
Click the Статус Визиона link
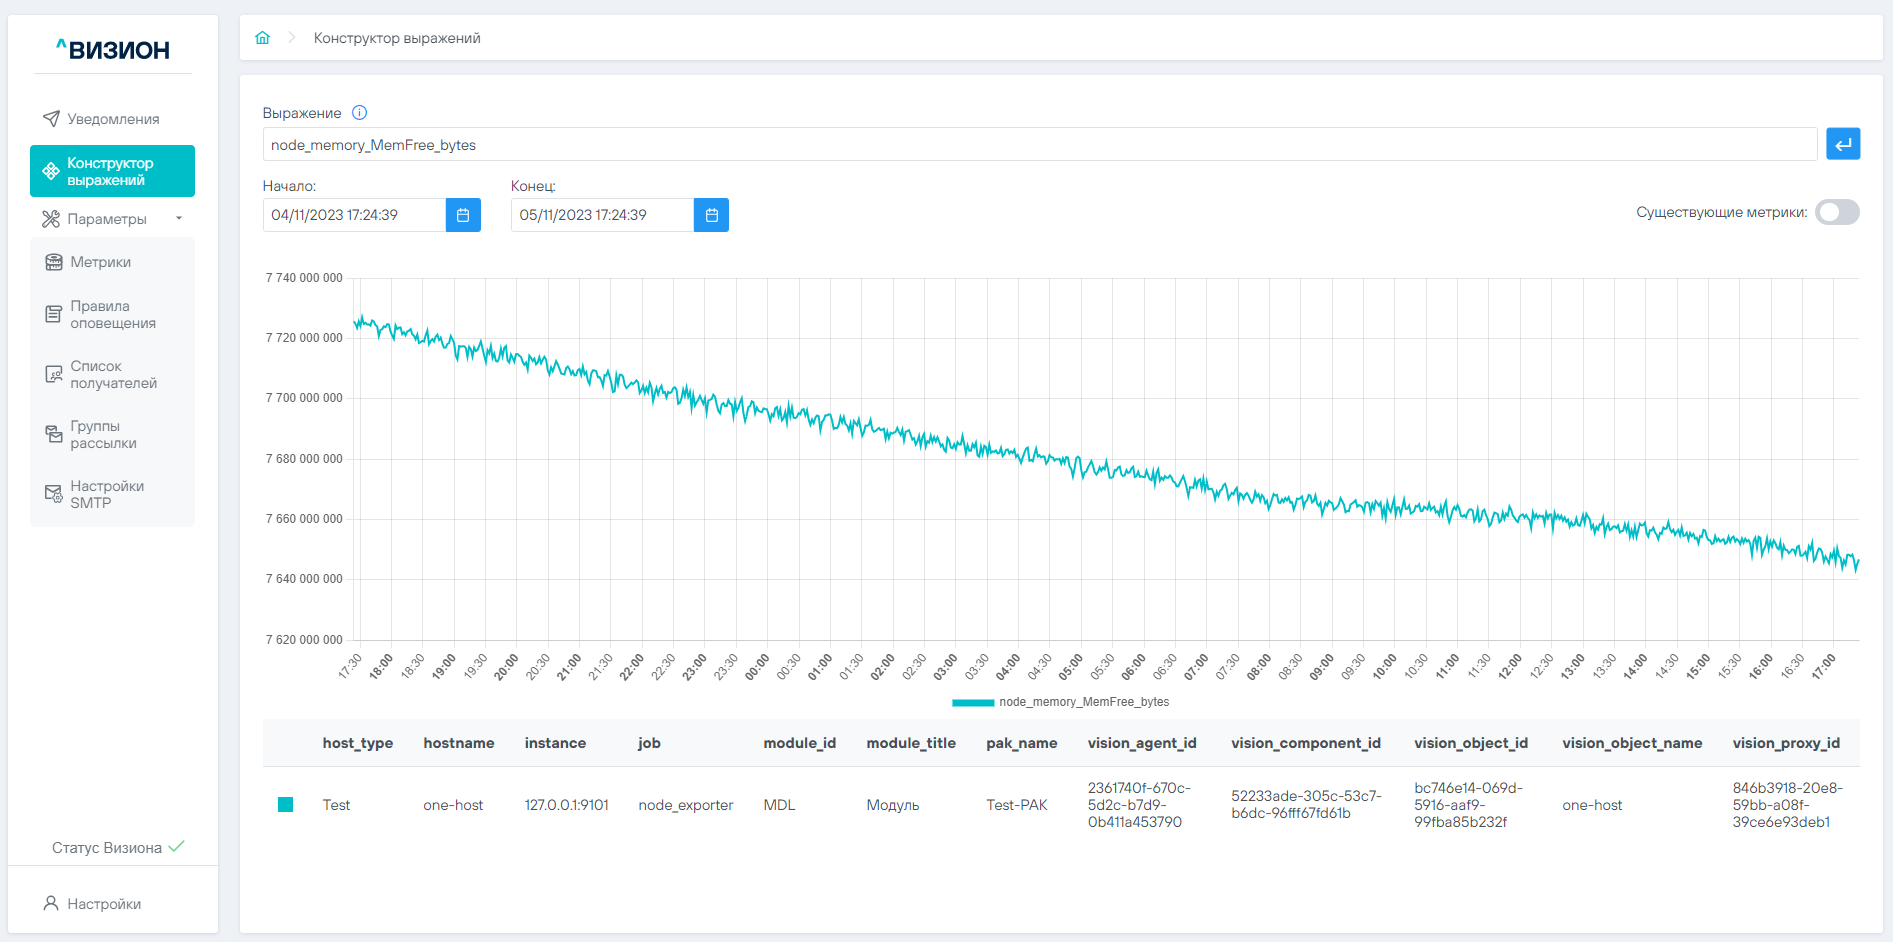tap(107, 848)
